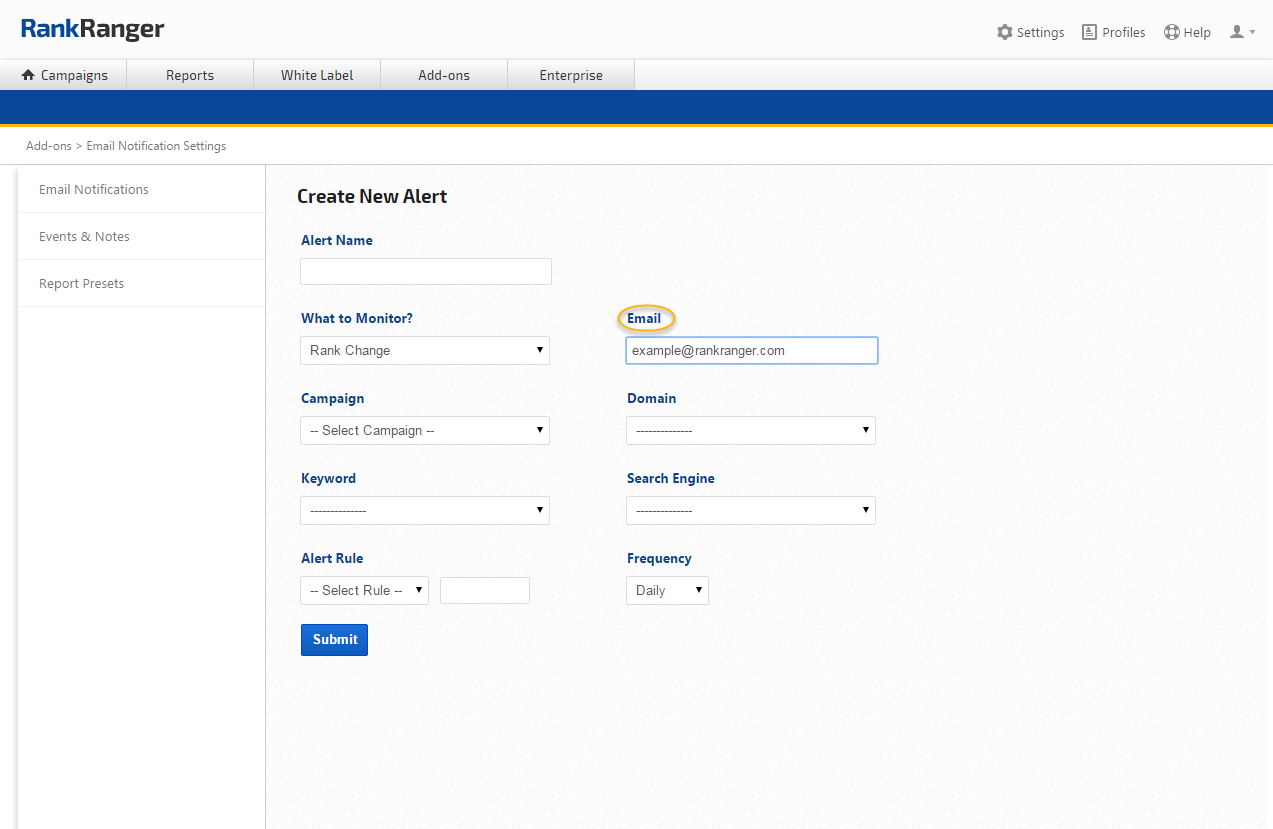The width and height of the screenshot is (1273, 829).
Task: Click the Settings gear icon
Action: point(1005,32)
